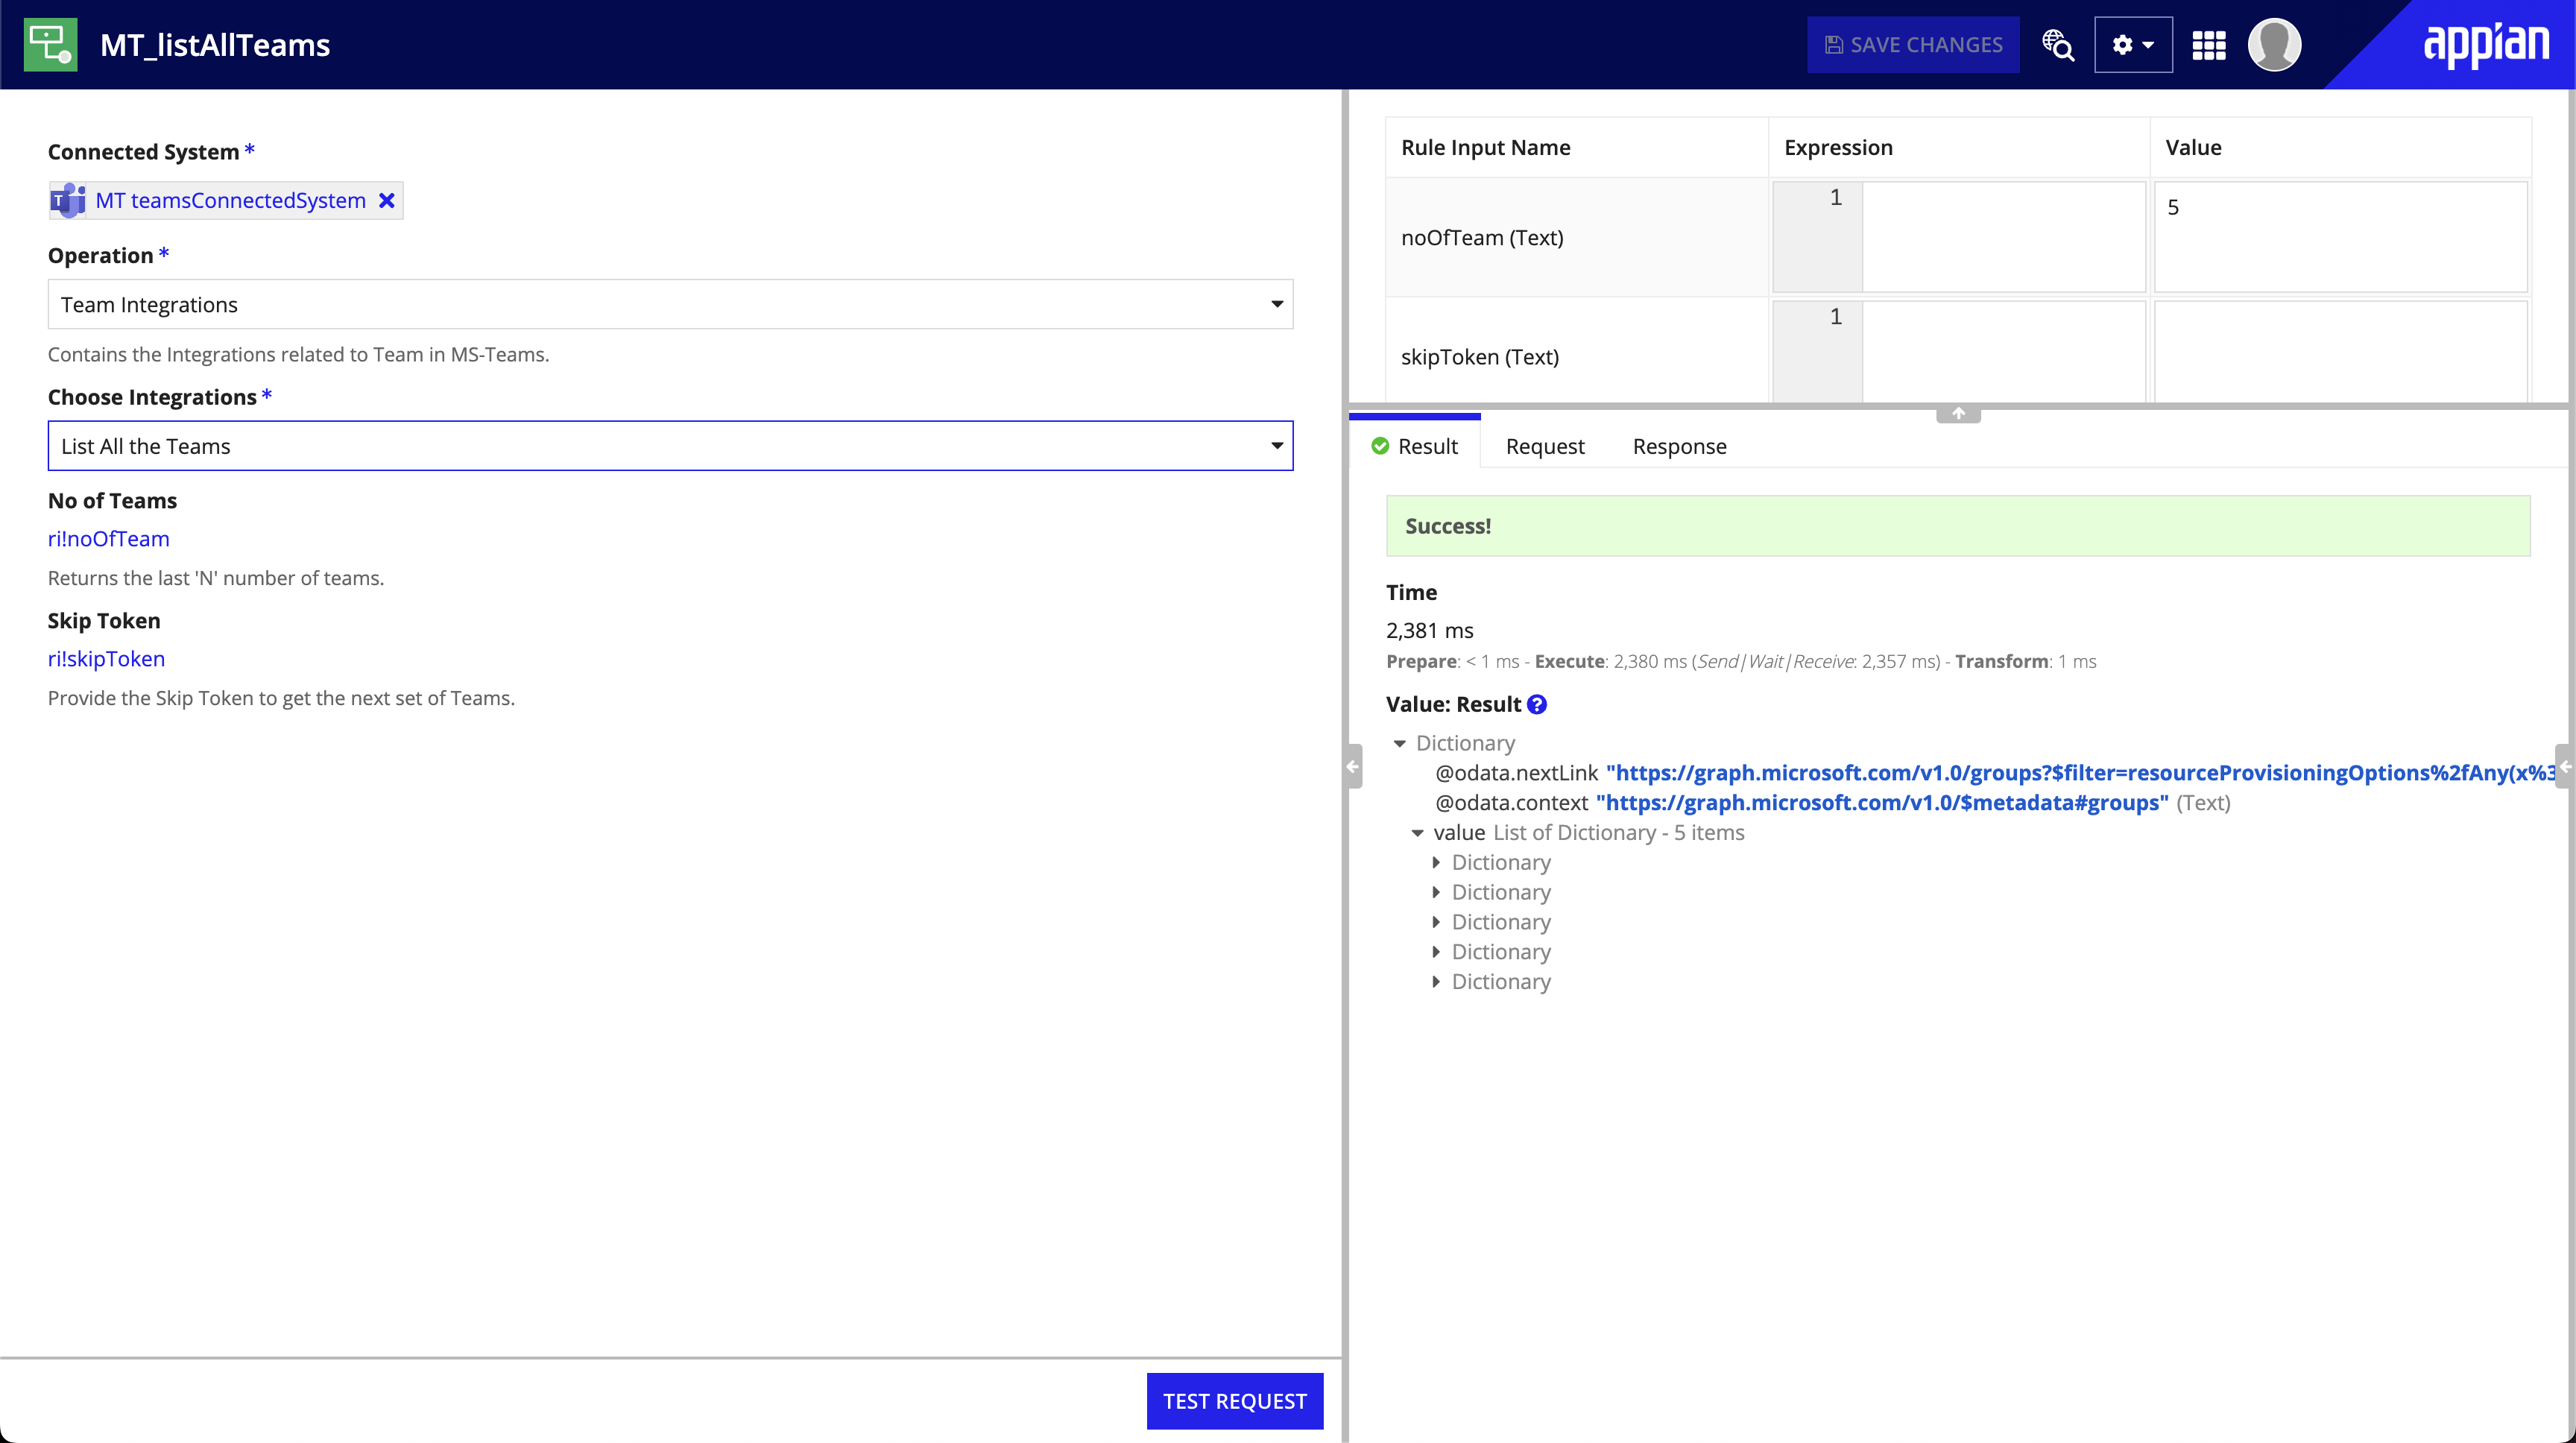Open the apps grid navigation menu

coord(2208,45)
